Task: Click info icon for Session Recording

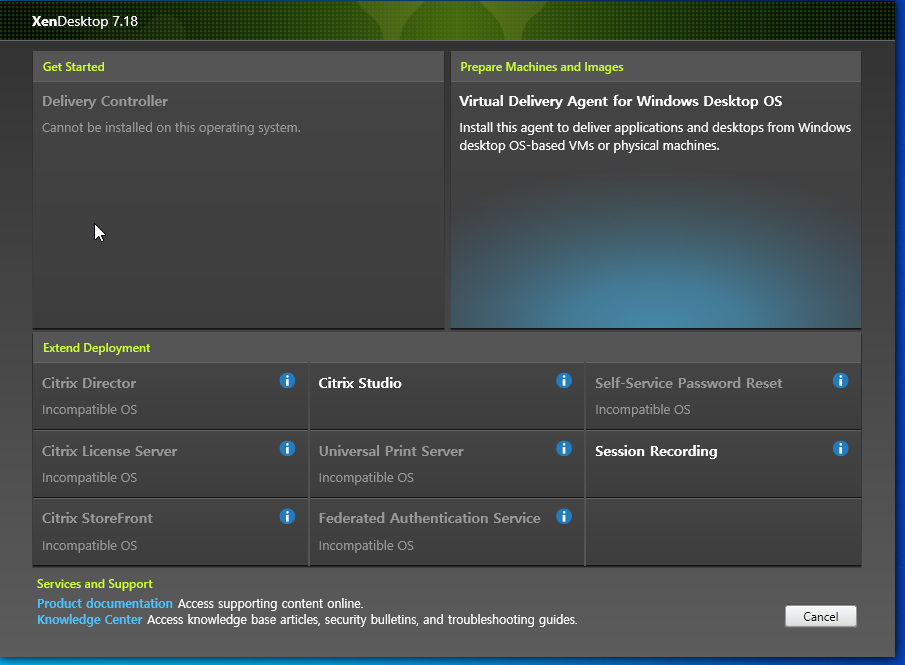Action: tap(840, 449)
